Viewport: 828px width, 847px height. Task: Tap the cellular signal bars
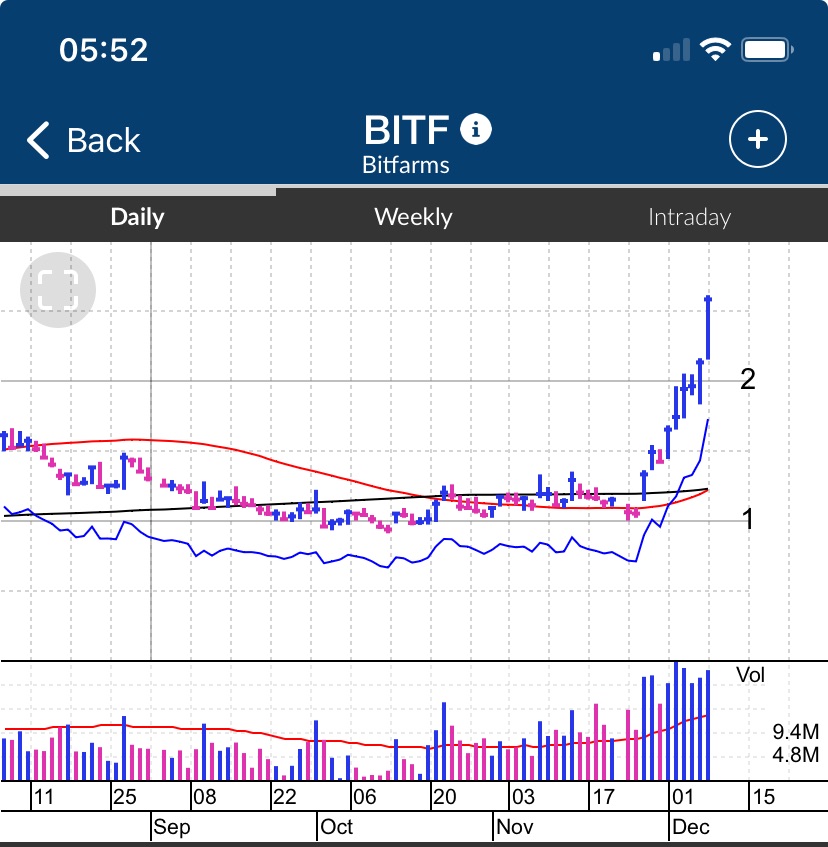[671, 50]
